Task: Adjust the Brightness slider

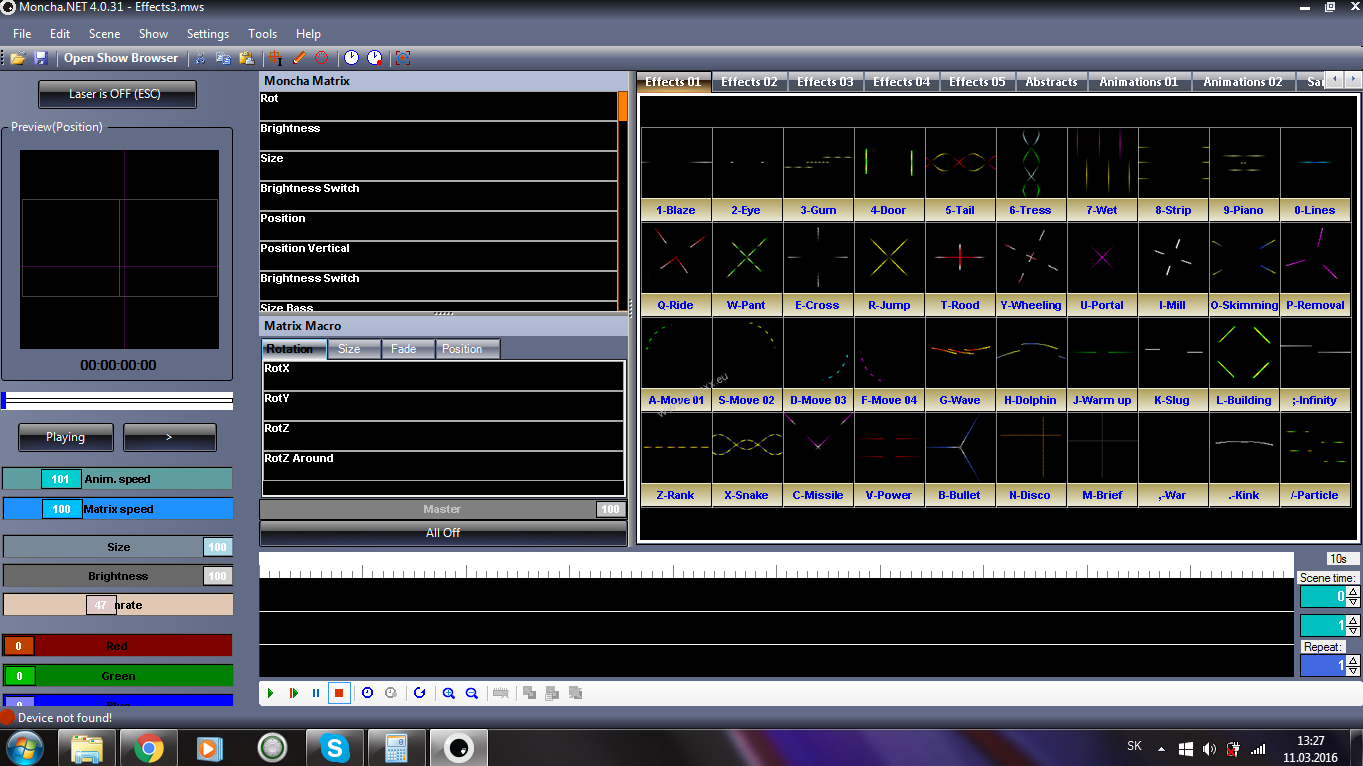Action: click(x=118, y=576)
